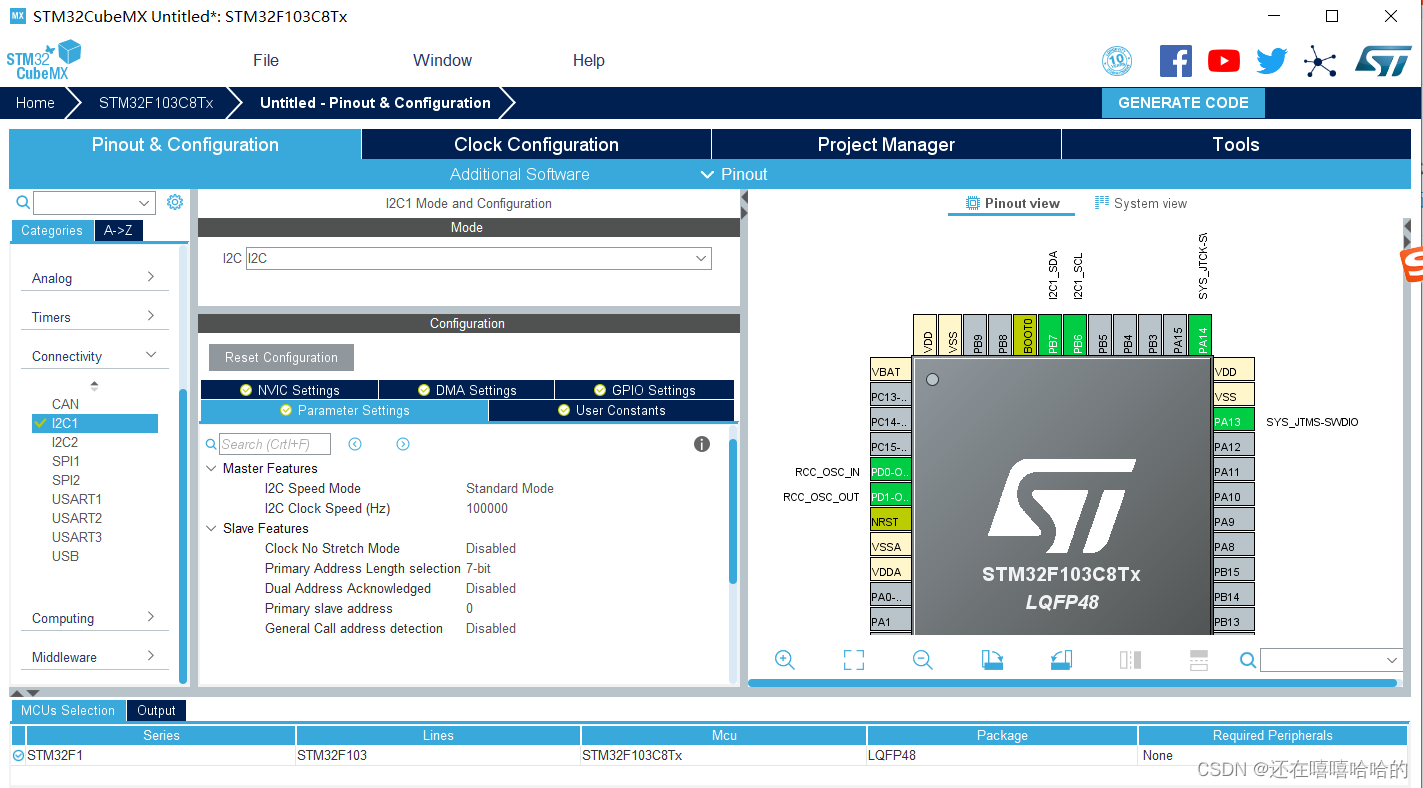Viewport: 1423px width, 788px height.
Task: Show the parameter info icon
Action: point(702,444)
